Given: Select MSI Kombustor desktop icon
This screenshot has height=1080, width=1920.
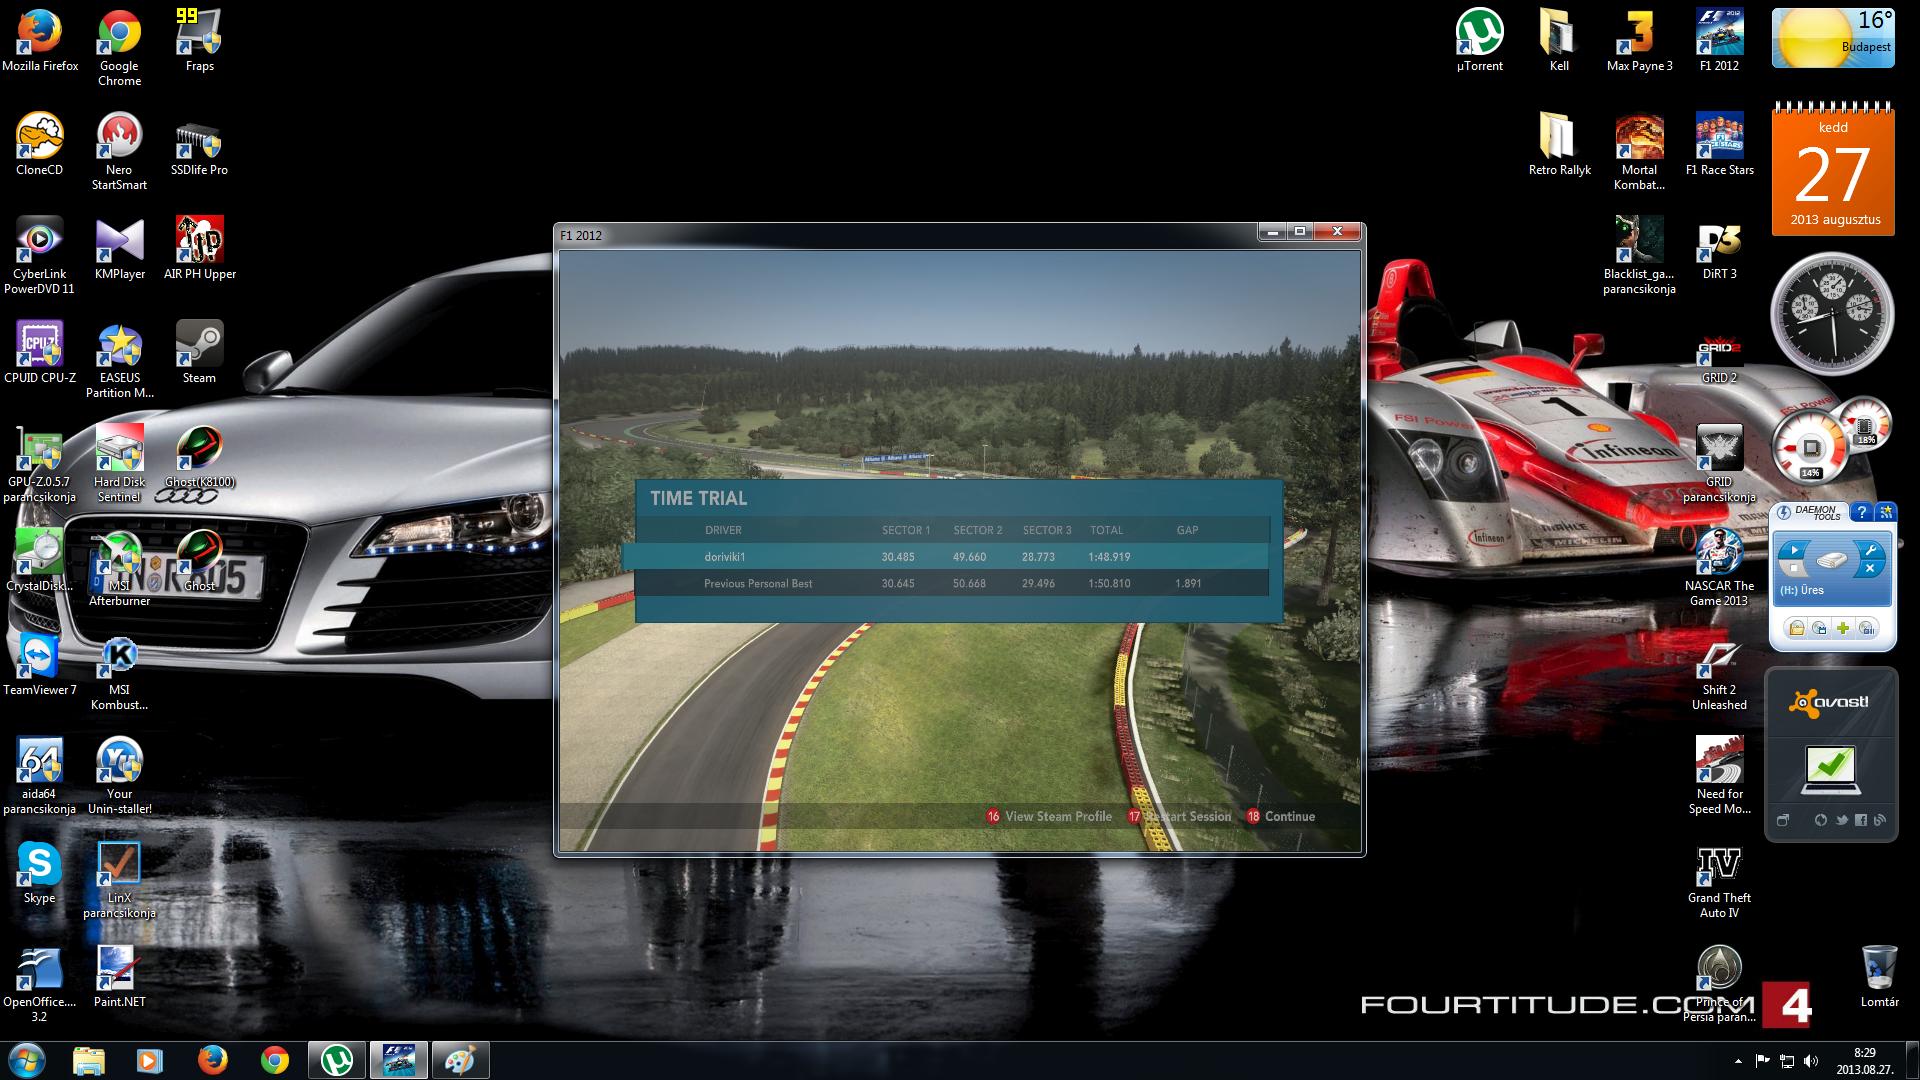Looking at the screenshot, I should click(119, 672).
